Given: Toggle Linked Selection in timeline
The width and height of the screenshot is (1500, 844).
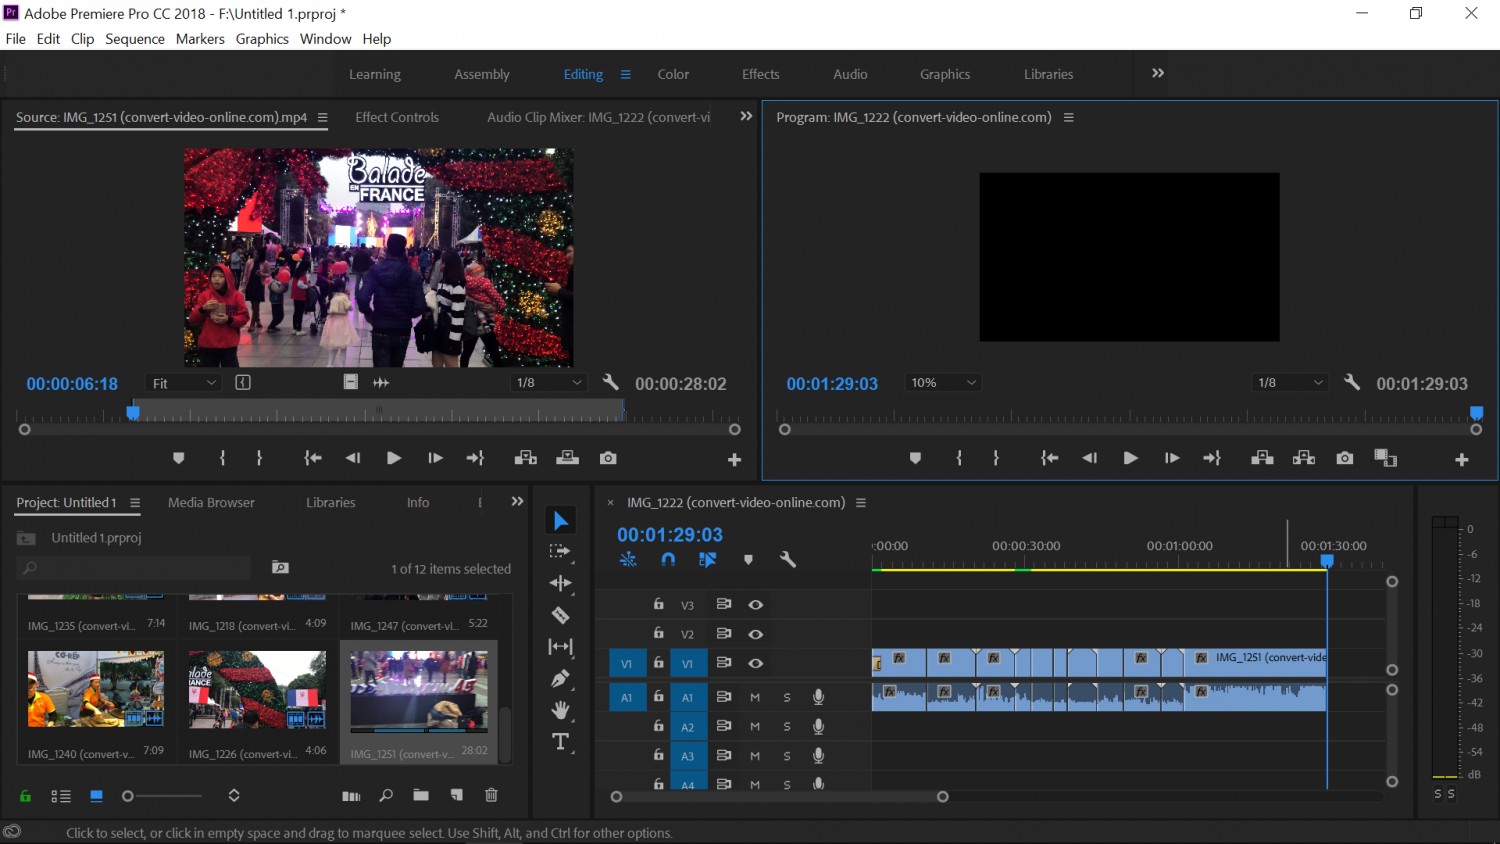Looking at the screenshot, I should 708,560.
